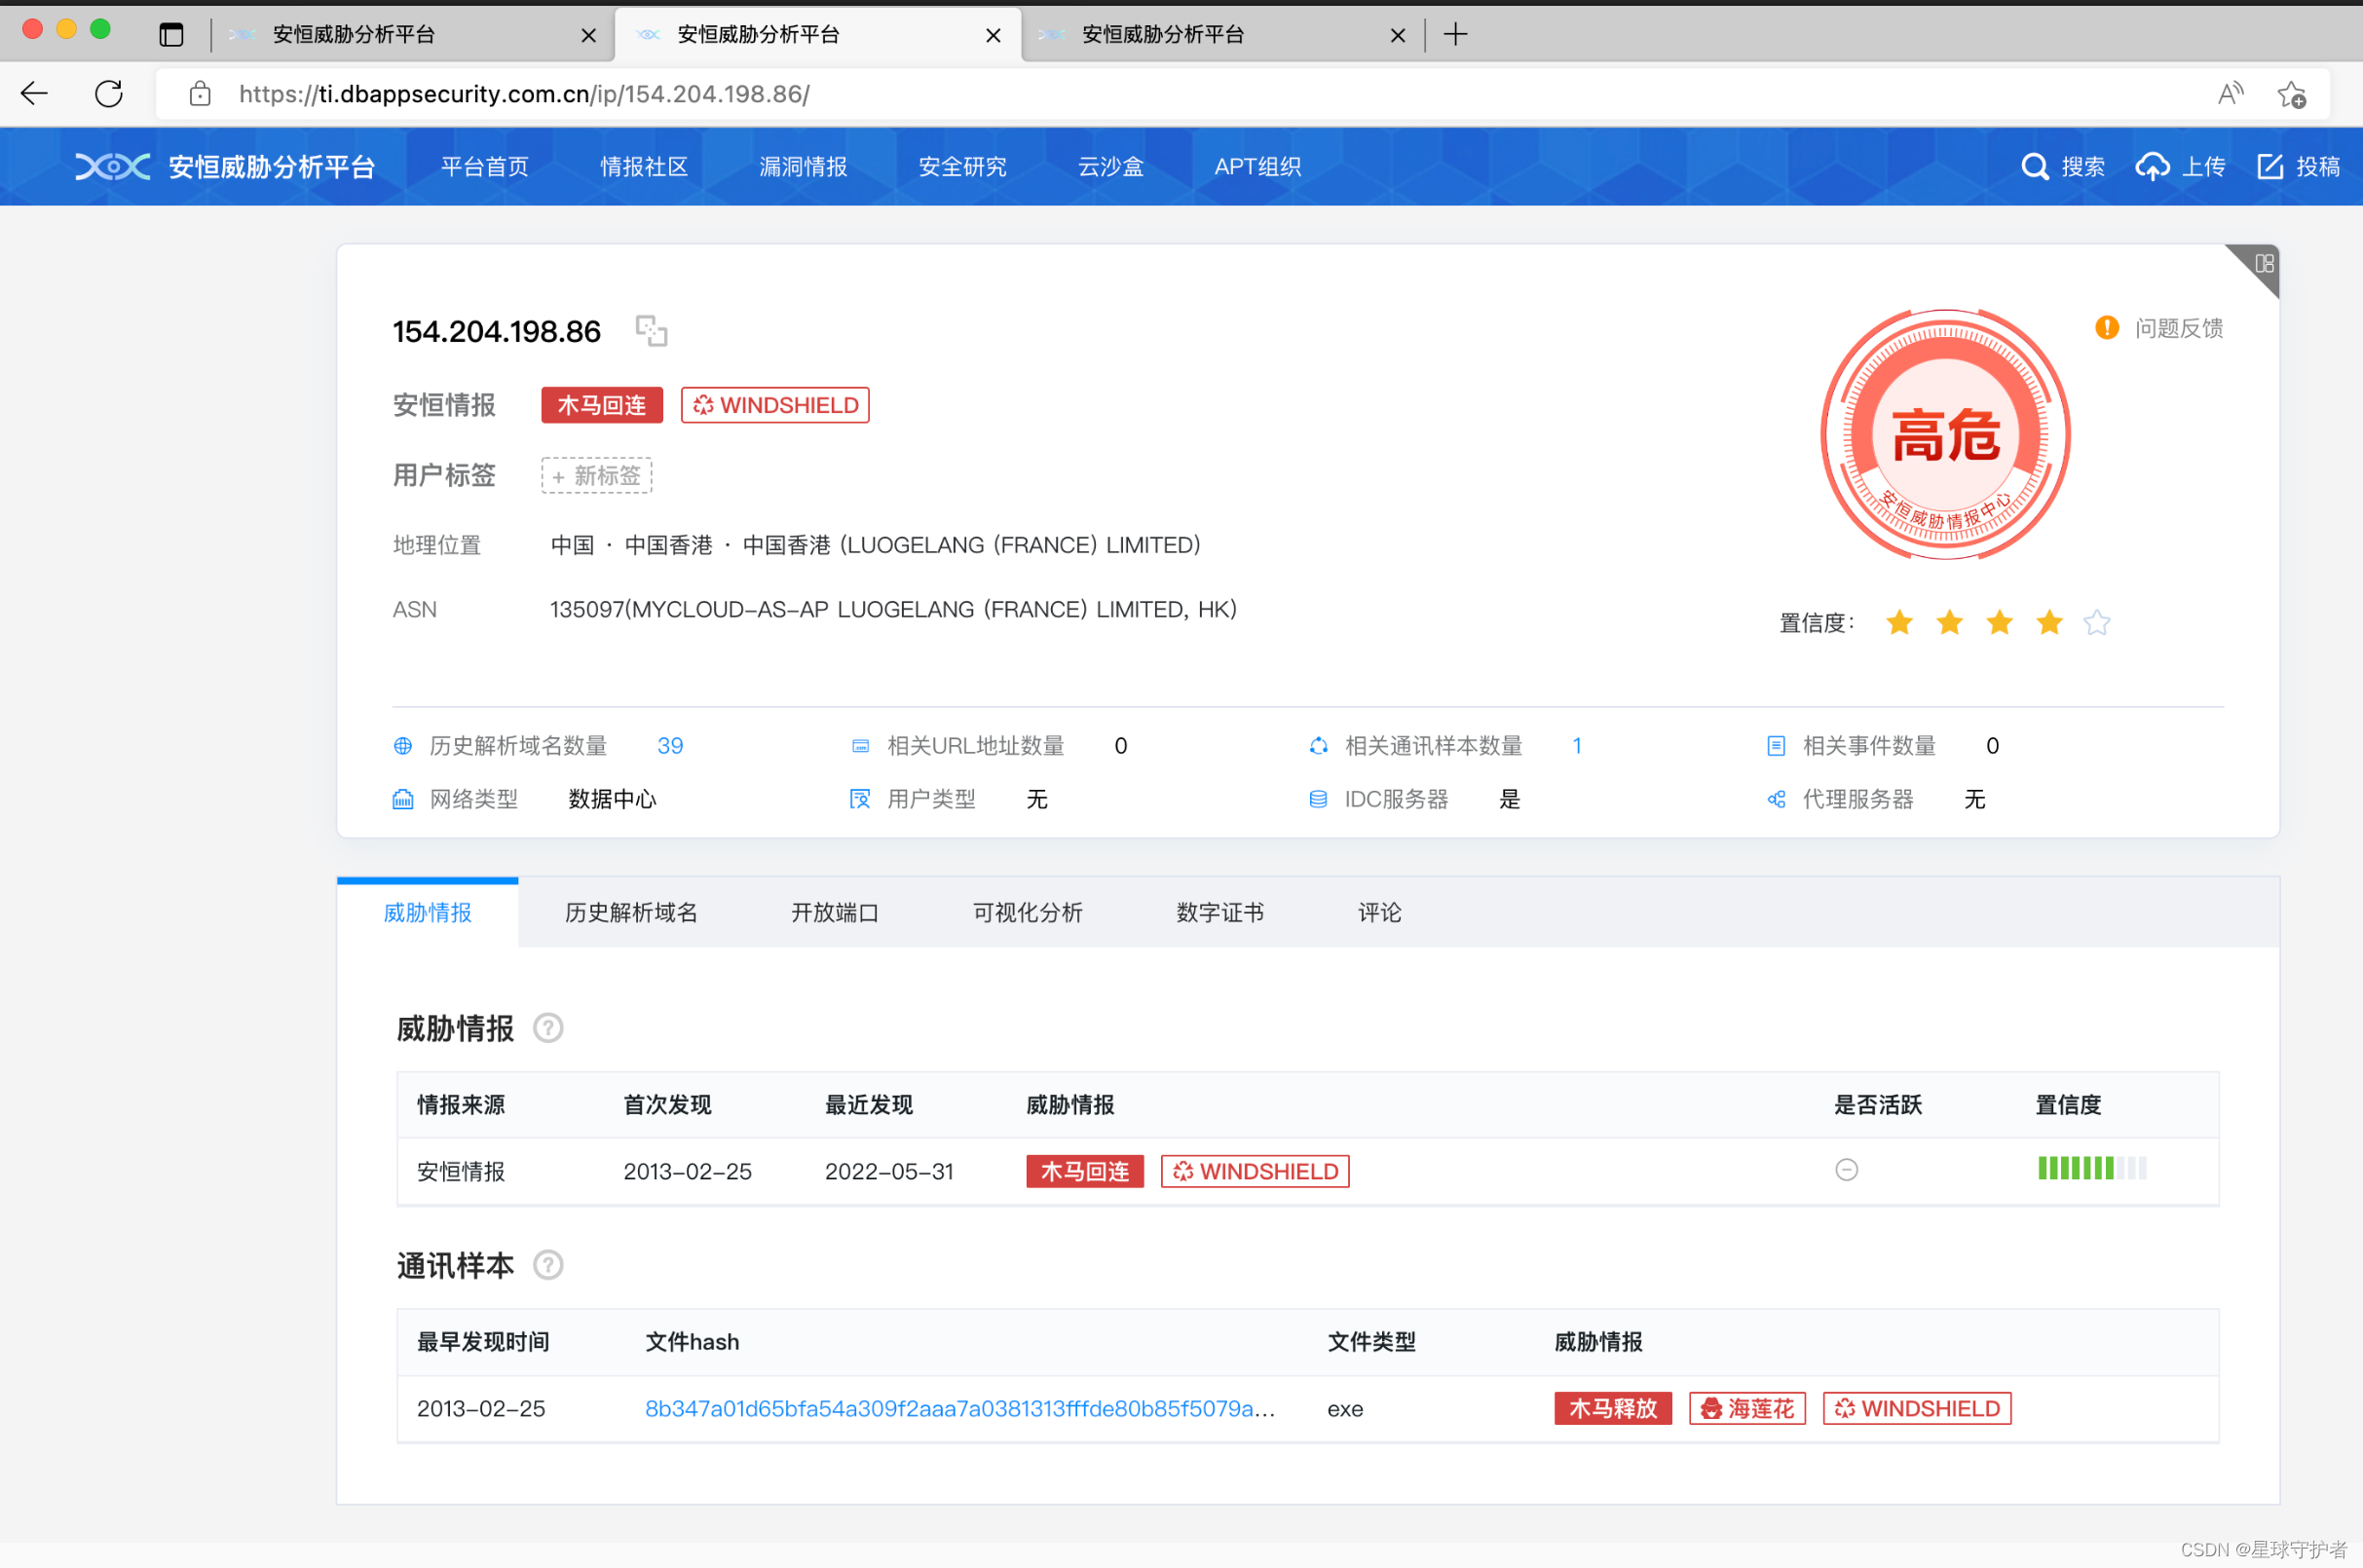Copy the IP address with copy icon
This screenshot has height=1568, width=2363.
pos(651,330)
